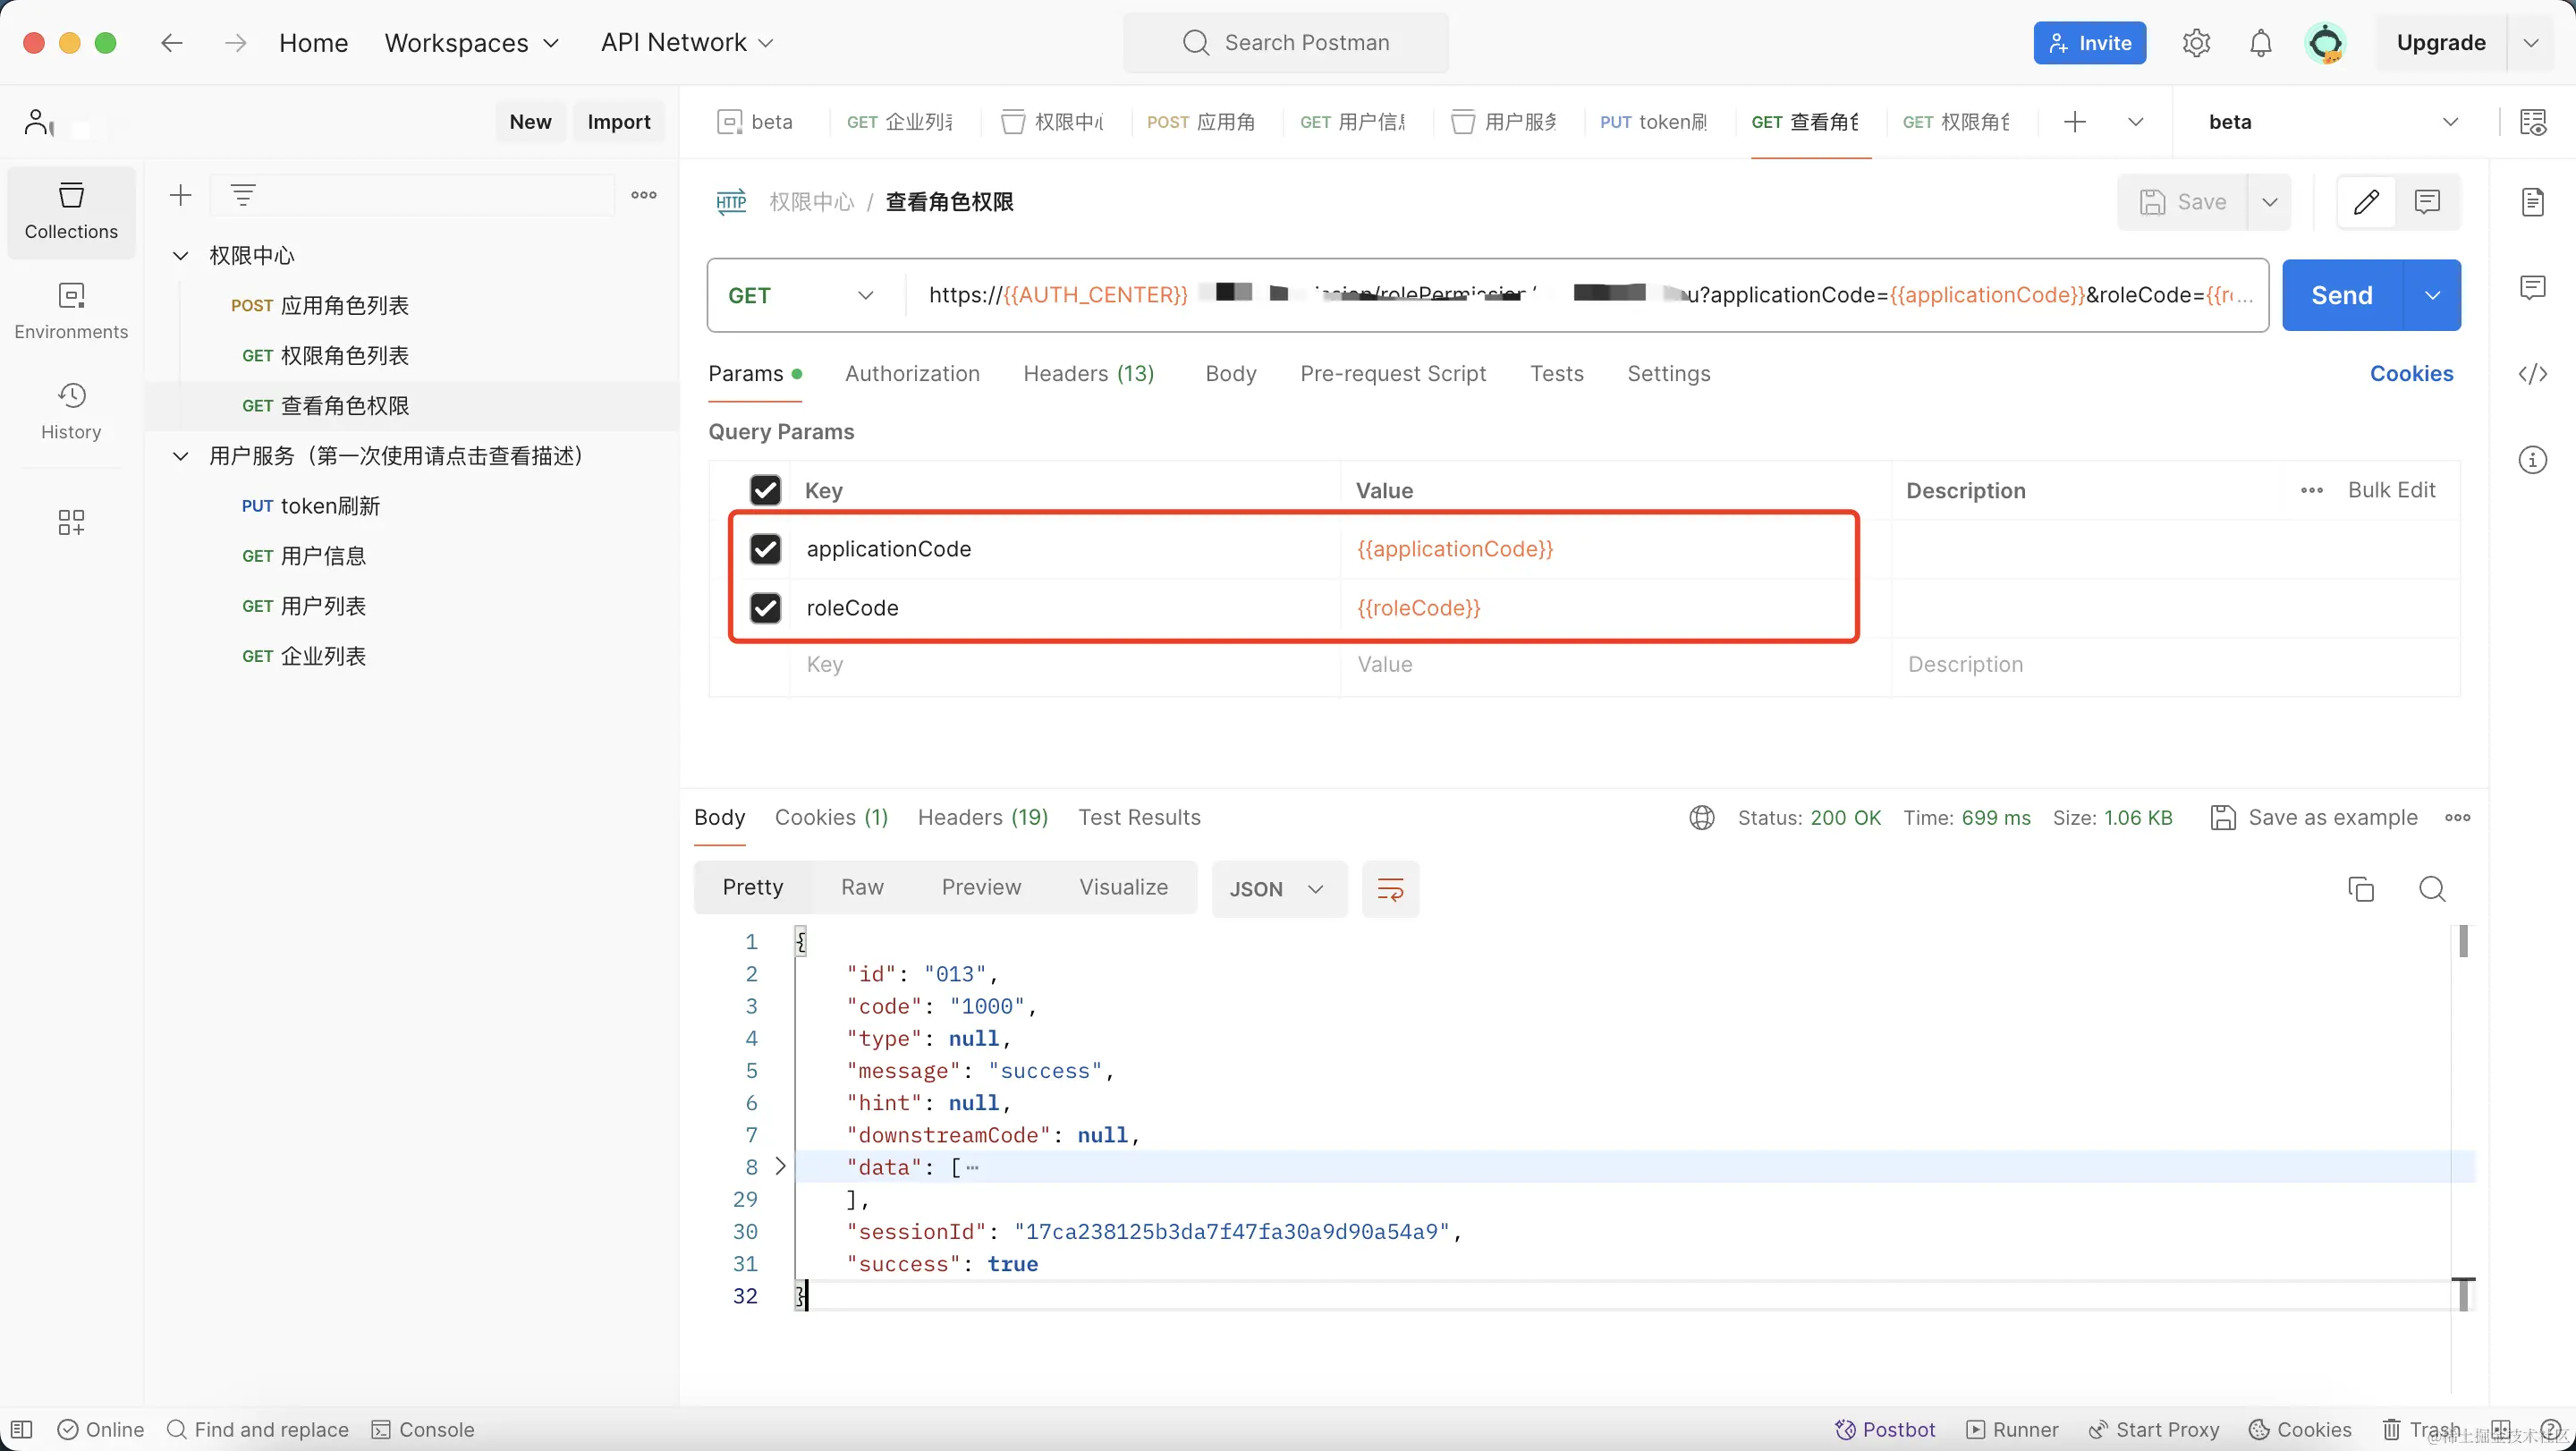Open the notifications bell
This screenshot has height=1451, width=2576.
tap(2260, 43)
